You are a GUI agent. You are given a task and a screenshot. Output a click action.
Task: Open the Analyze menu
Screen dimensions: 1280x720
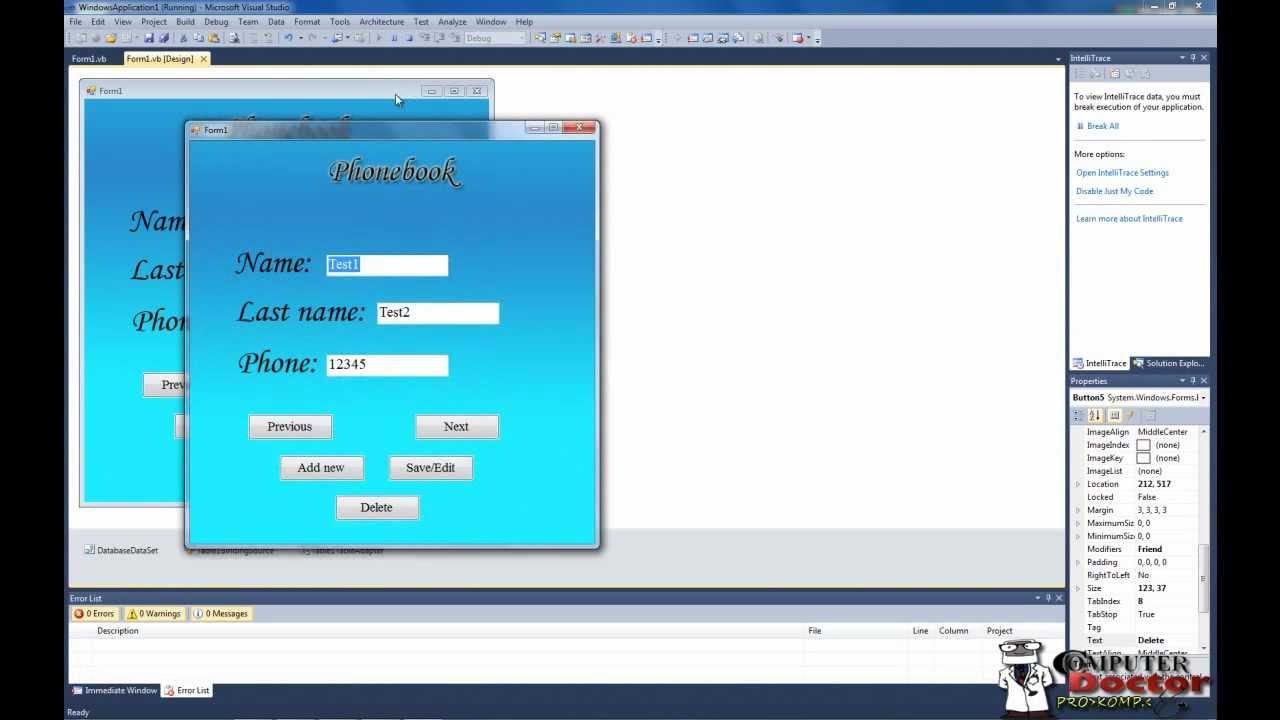tap(452, 21)
